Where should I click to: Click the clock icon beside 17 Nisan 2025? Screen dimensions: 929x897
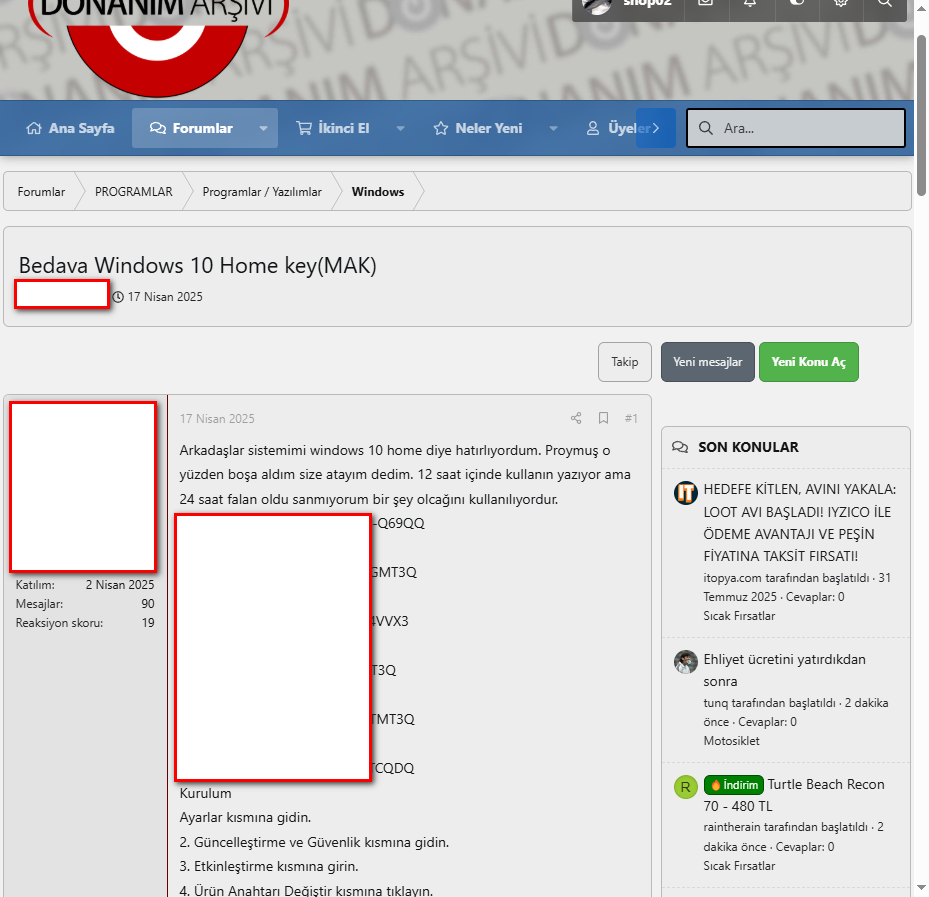[x=118, y=297]
